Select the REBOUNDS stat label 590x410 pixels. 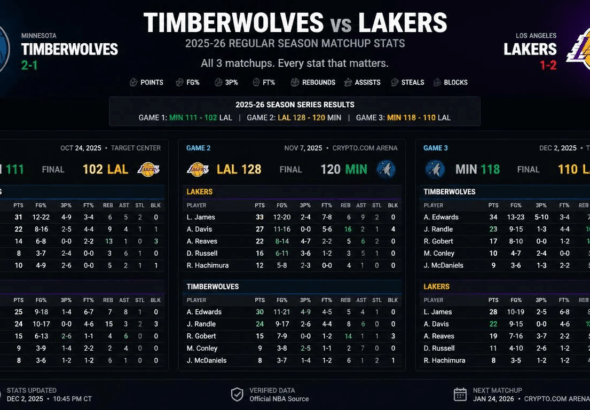(319, 82)
